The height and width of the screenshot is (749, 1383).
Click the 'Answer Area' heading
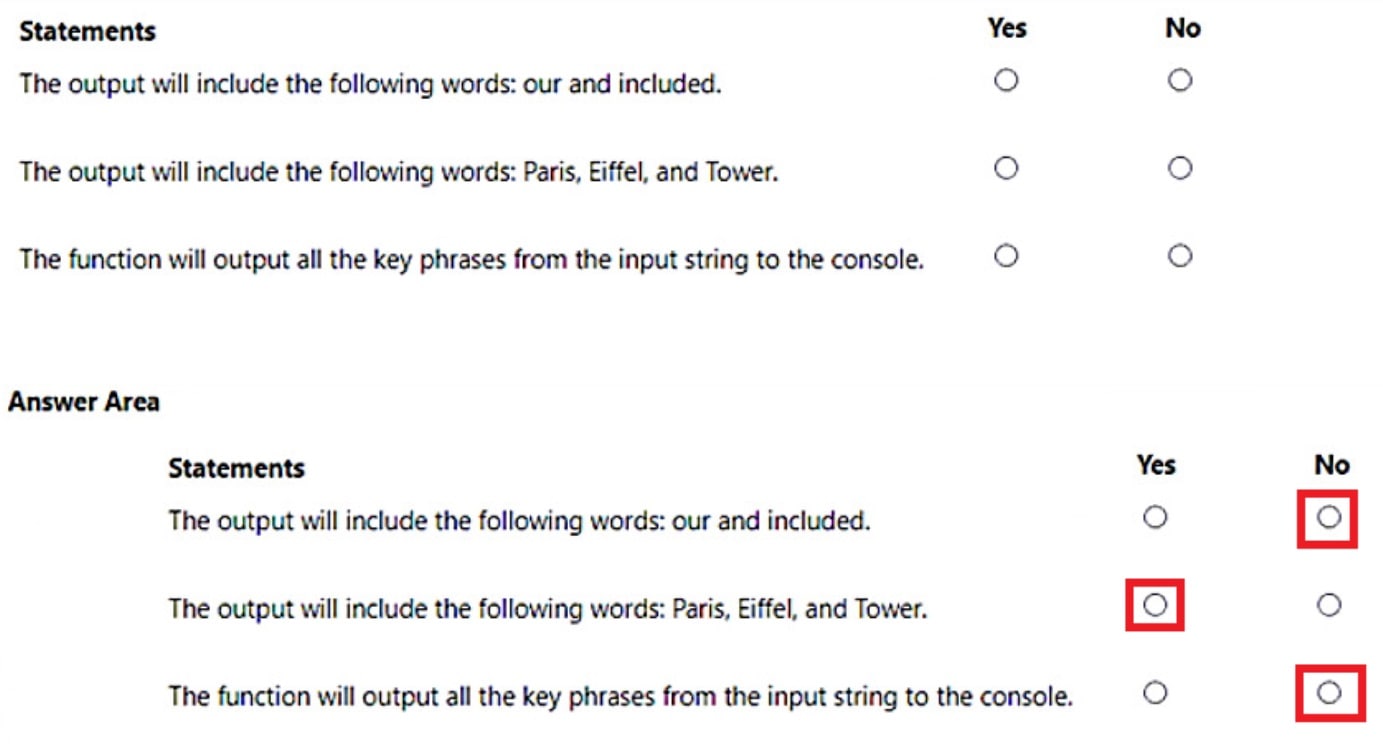(x=84, y=402)
